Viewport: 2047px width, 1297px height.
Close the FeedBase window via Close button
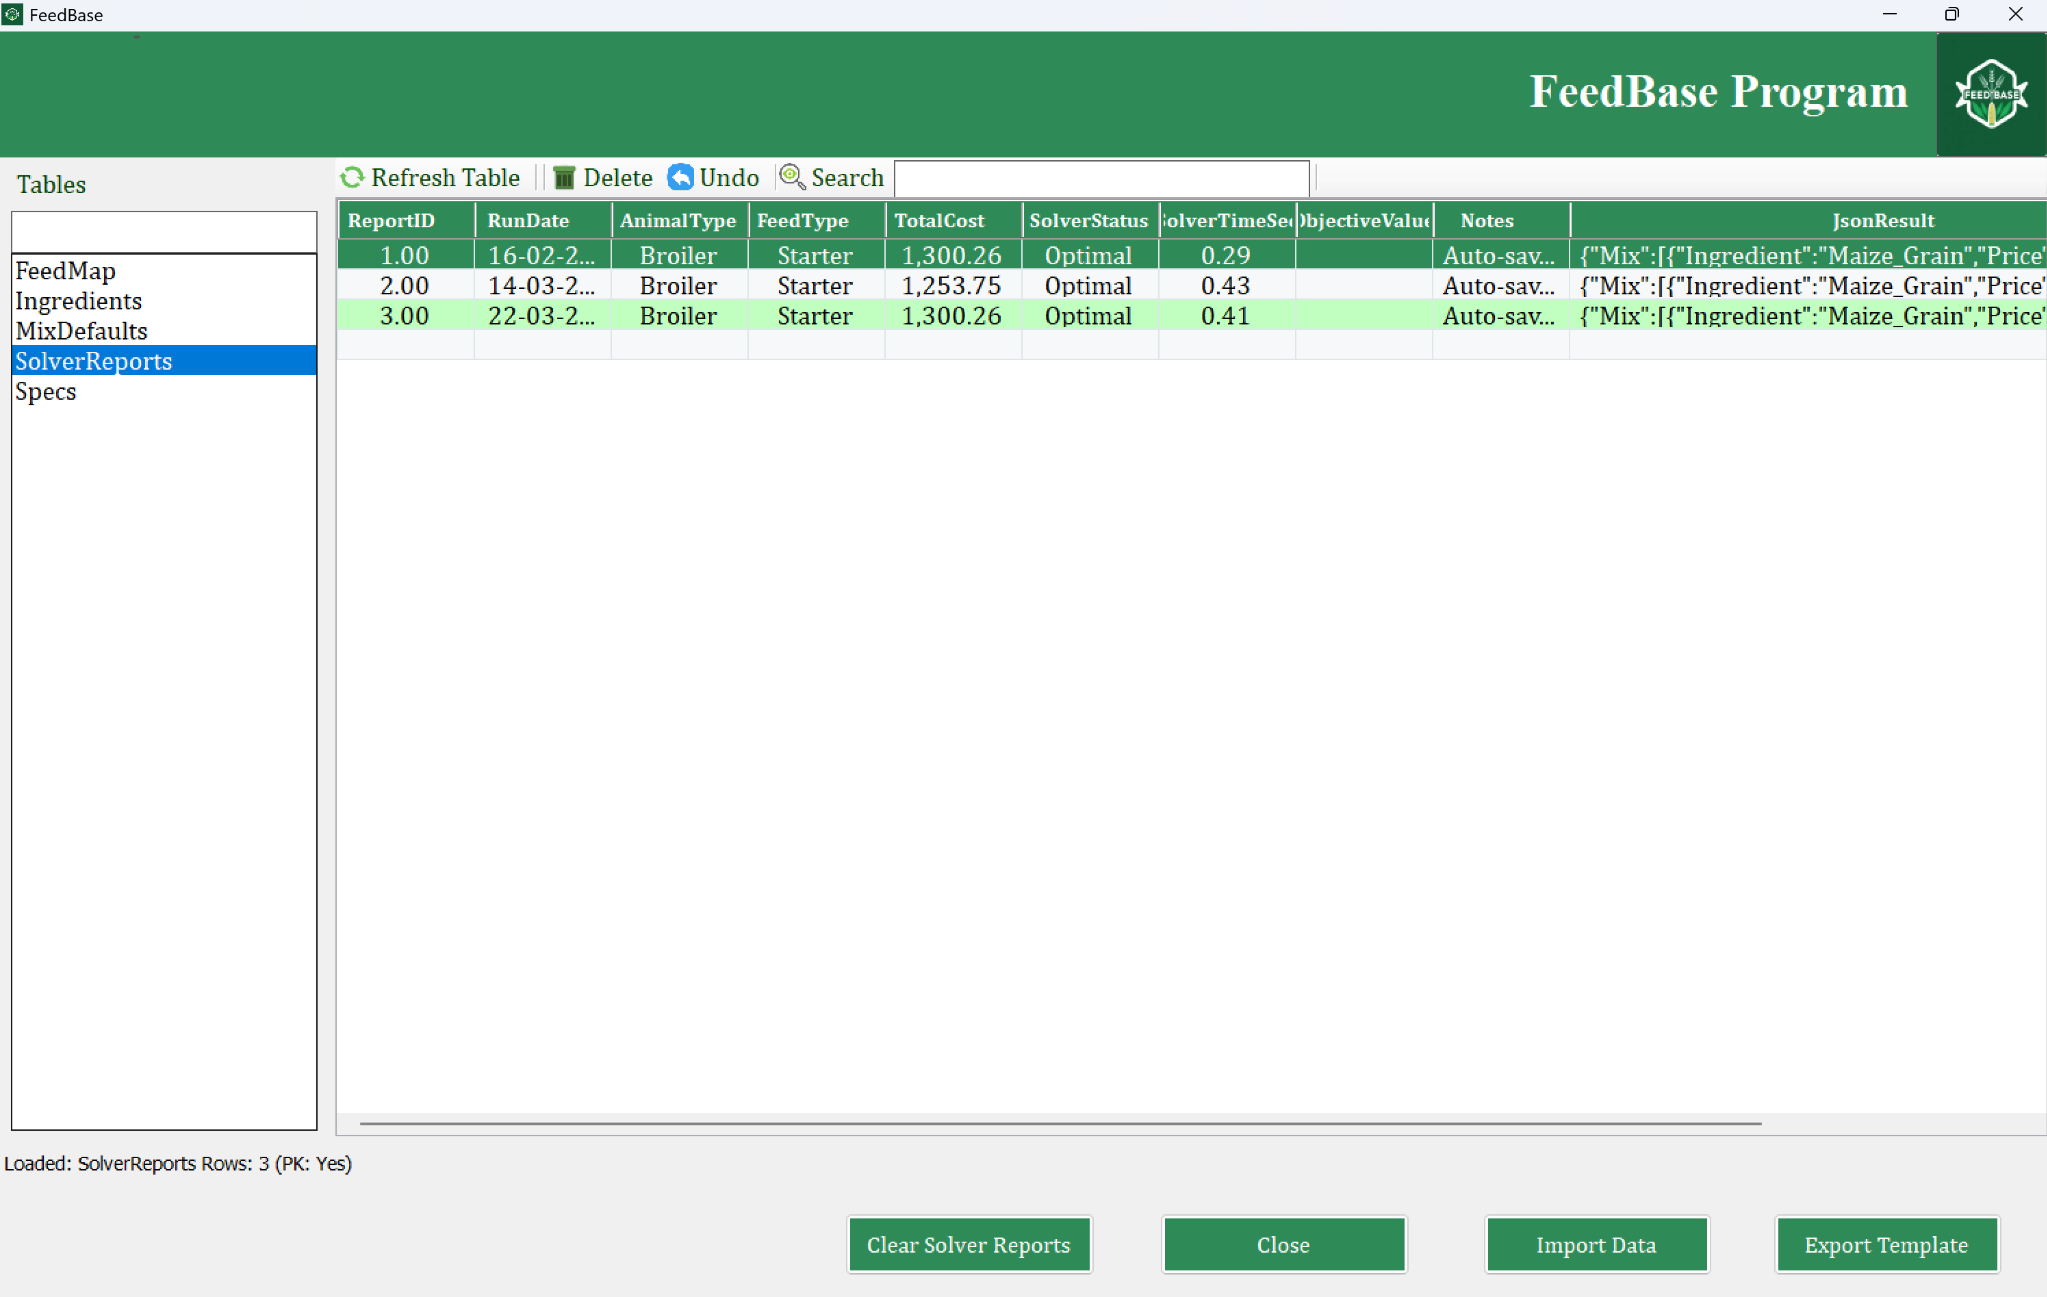tap(1283, 1244)
